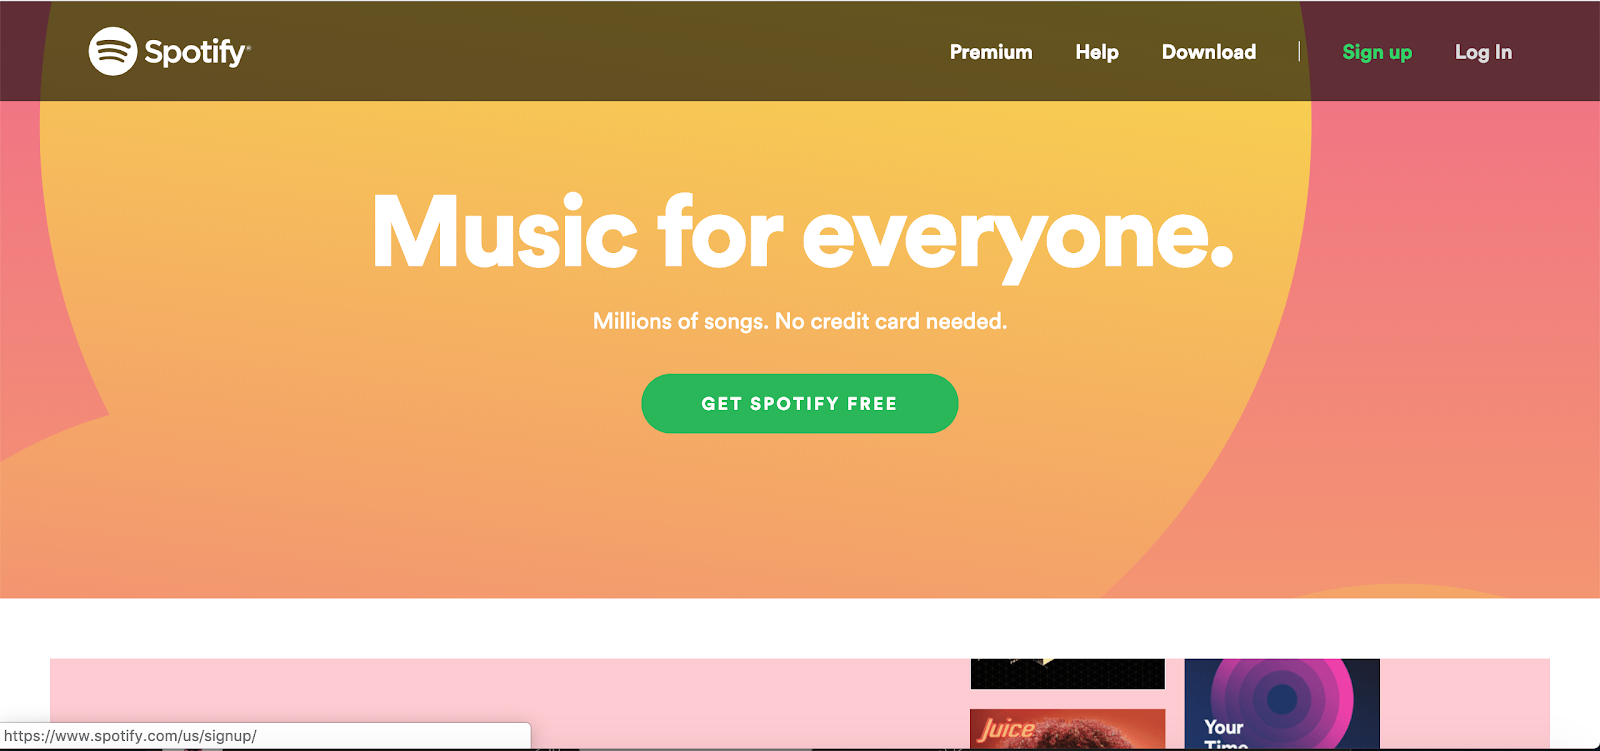The width and height of the screenshot is (1600, 751).
Task: Open the Premium navigation item
Action: click(x=991, y=52)
